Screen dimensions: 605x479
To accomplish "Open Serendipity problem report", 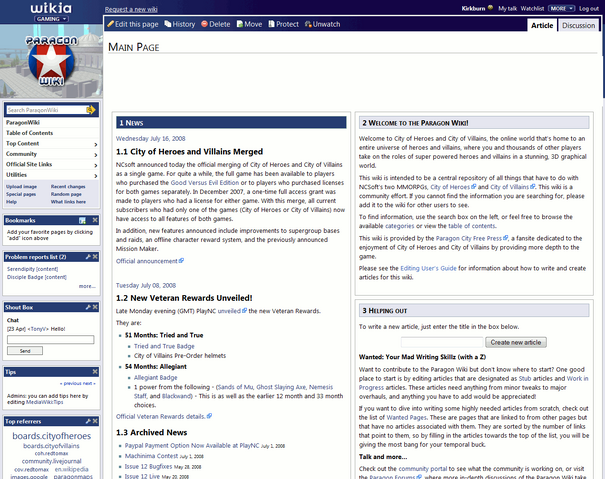I will point(32,269).
